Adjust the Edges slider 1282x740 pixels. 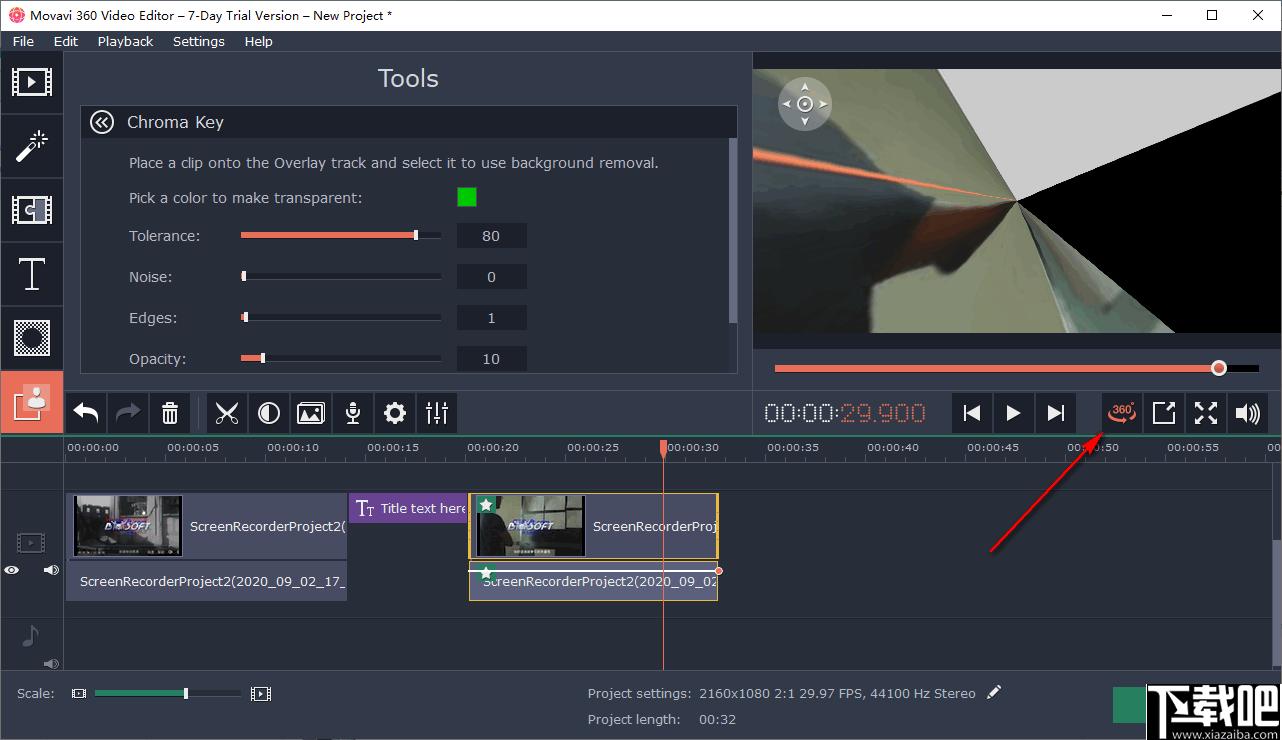pyautogui.click(x=341, y=318)
